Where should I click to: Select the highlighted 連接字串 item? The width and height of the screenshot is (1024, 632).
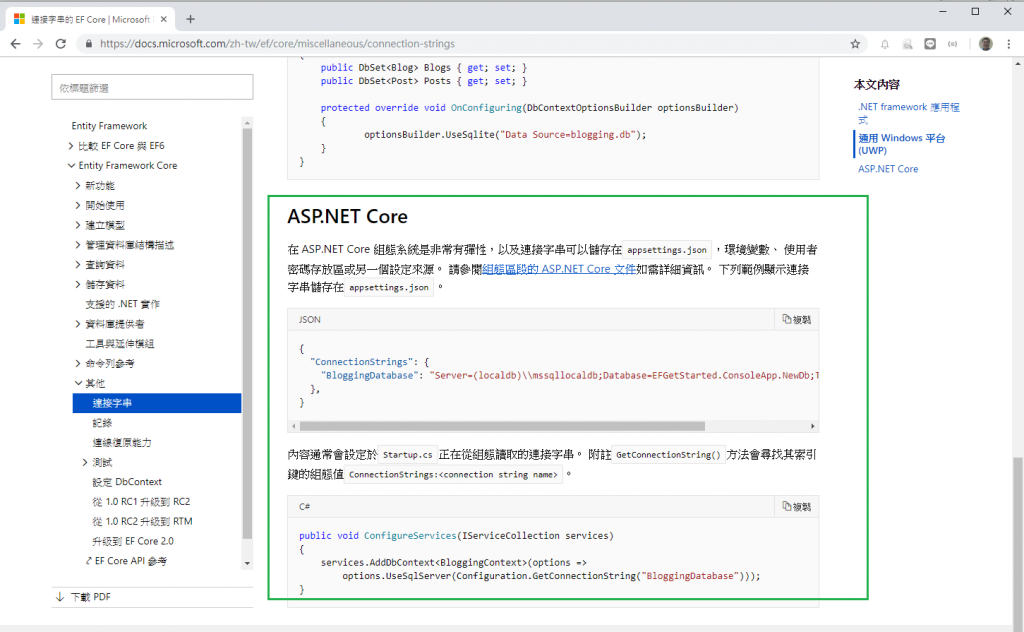click(157, 403)
